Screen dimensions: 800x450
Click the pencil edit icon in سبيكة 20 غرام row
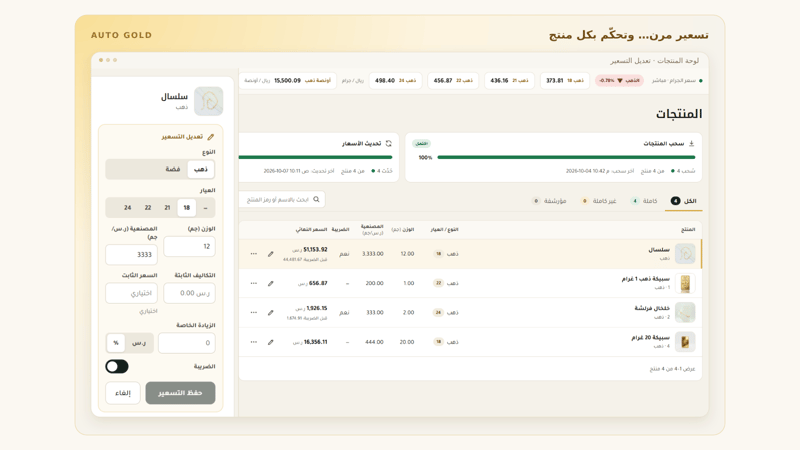tap(270, 342)
